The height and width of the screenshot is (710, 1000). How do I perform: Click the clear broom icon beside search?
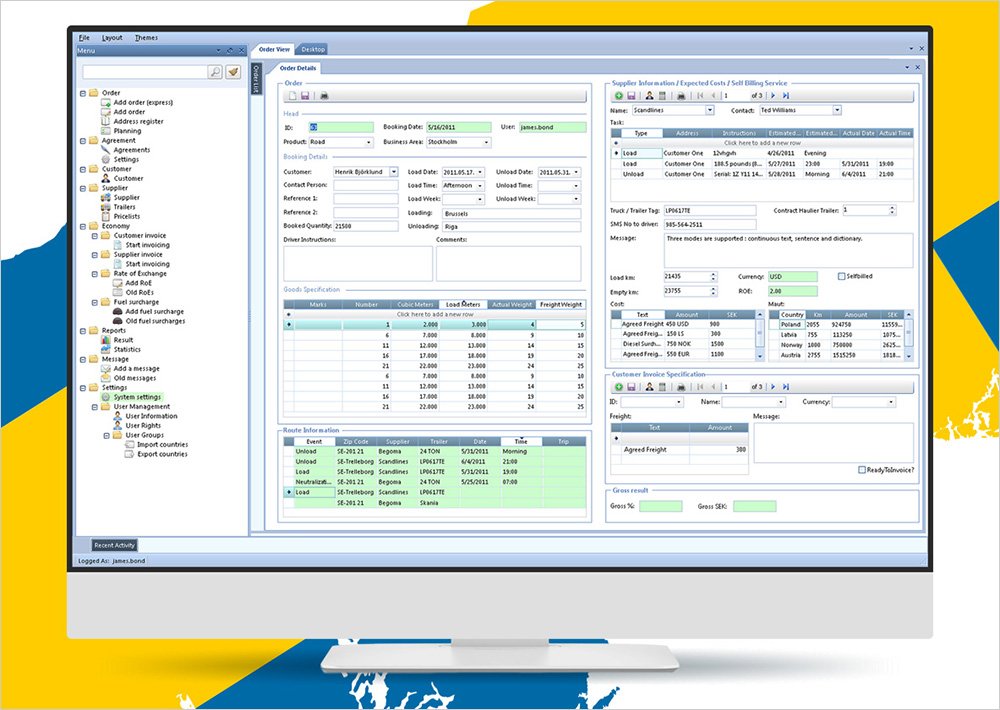point(233,72)
